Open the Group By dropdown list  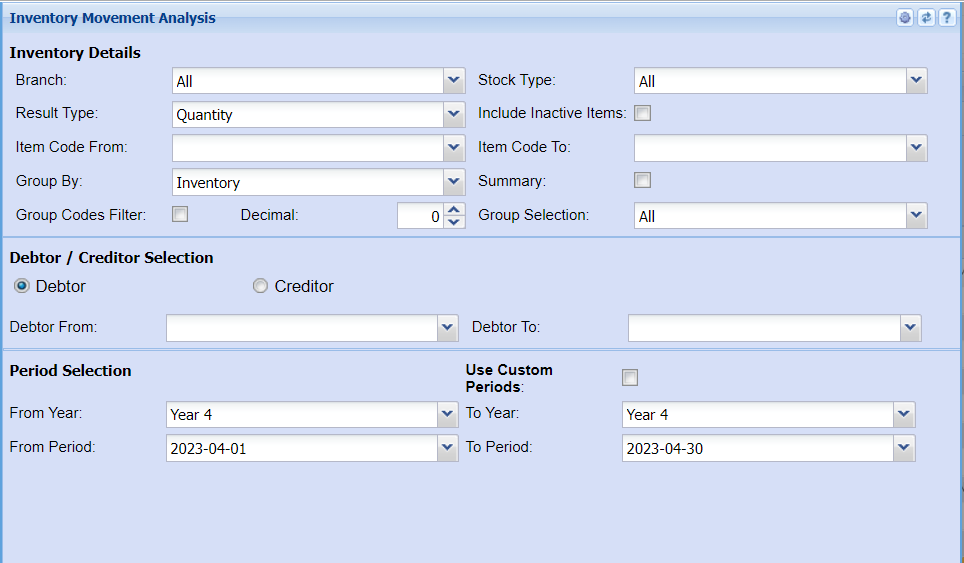[x=454, y=182]
